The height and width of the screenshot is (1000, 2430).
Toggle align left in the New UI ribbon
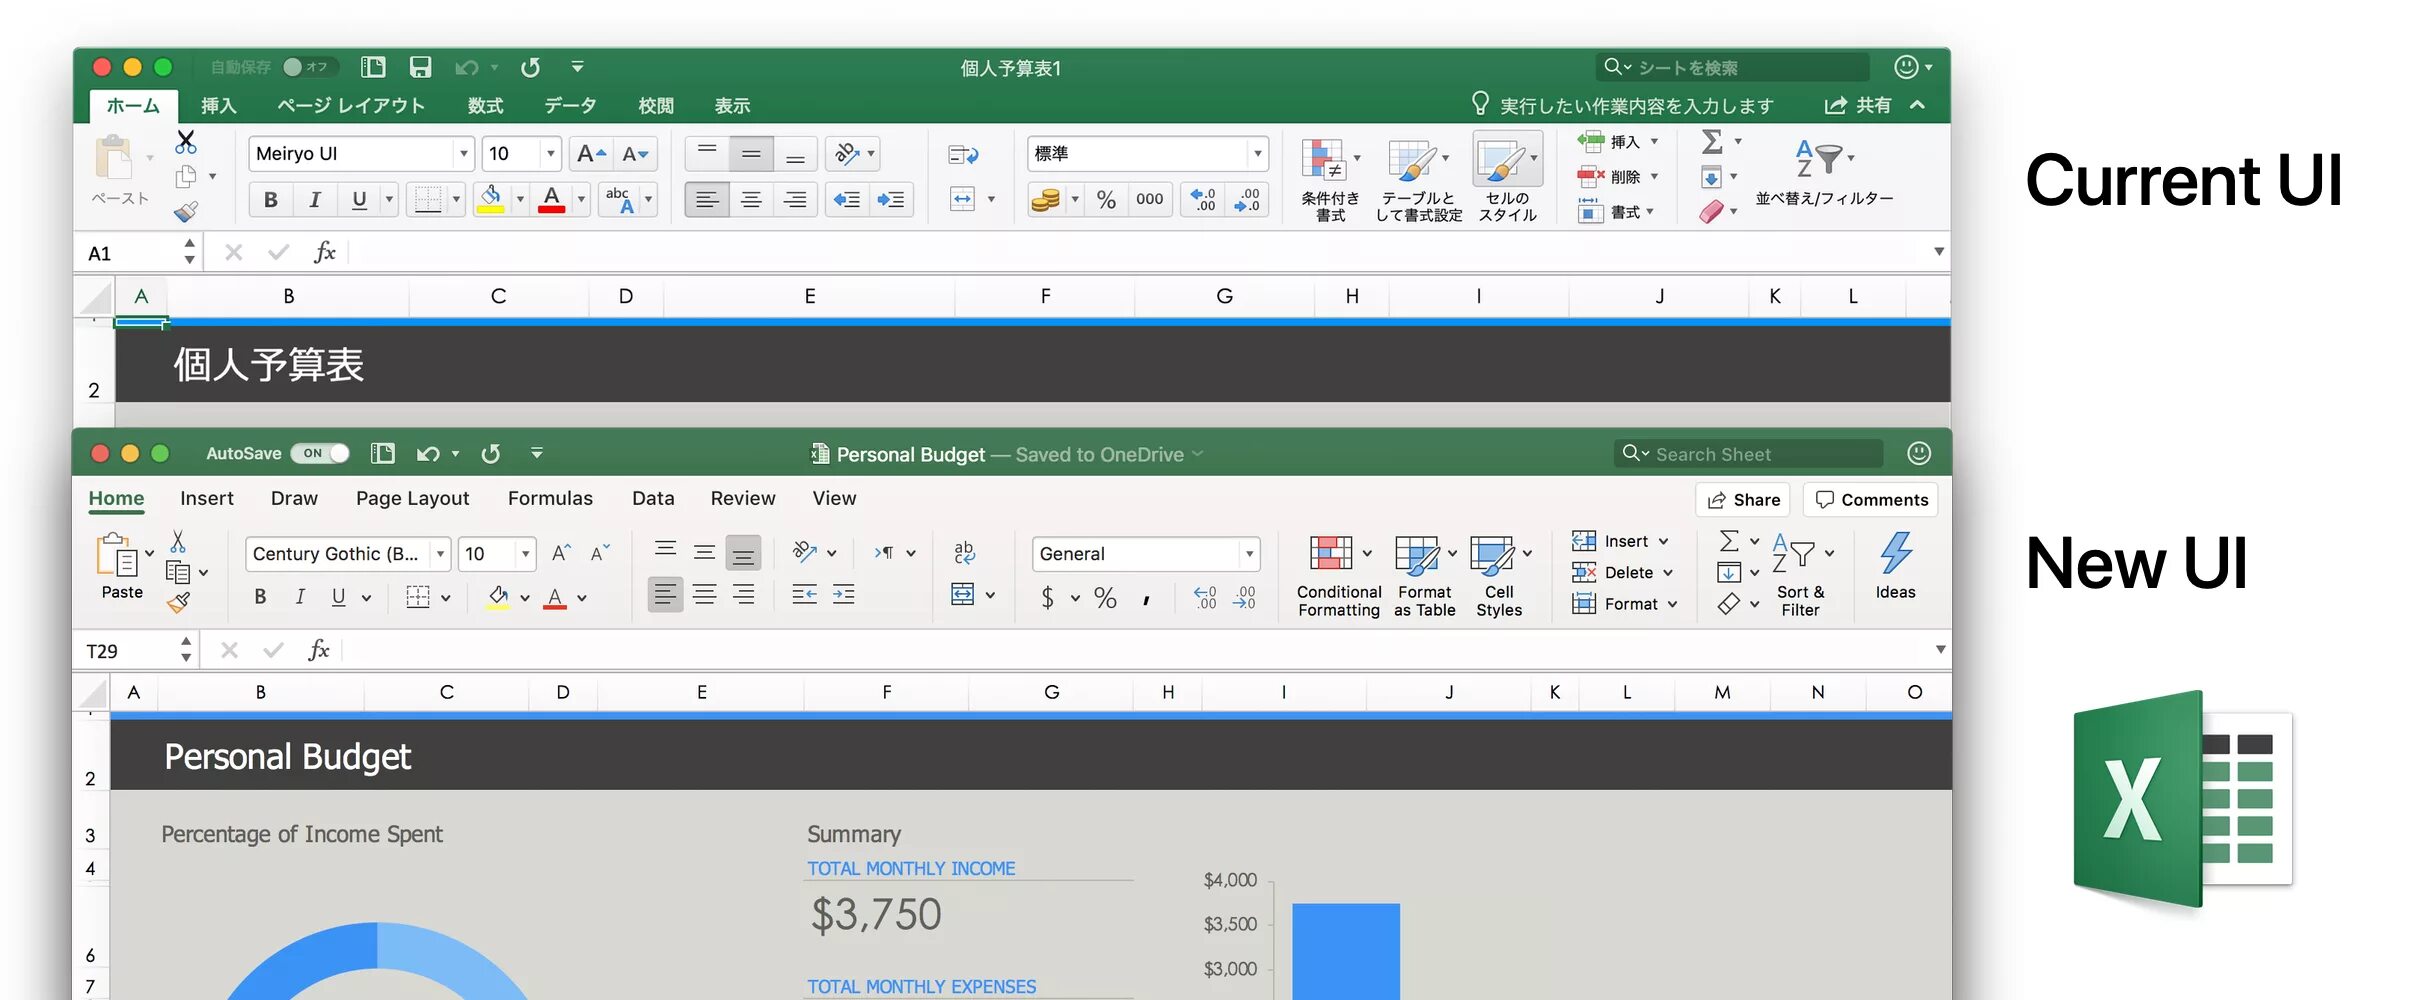point(665,595)
